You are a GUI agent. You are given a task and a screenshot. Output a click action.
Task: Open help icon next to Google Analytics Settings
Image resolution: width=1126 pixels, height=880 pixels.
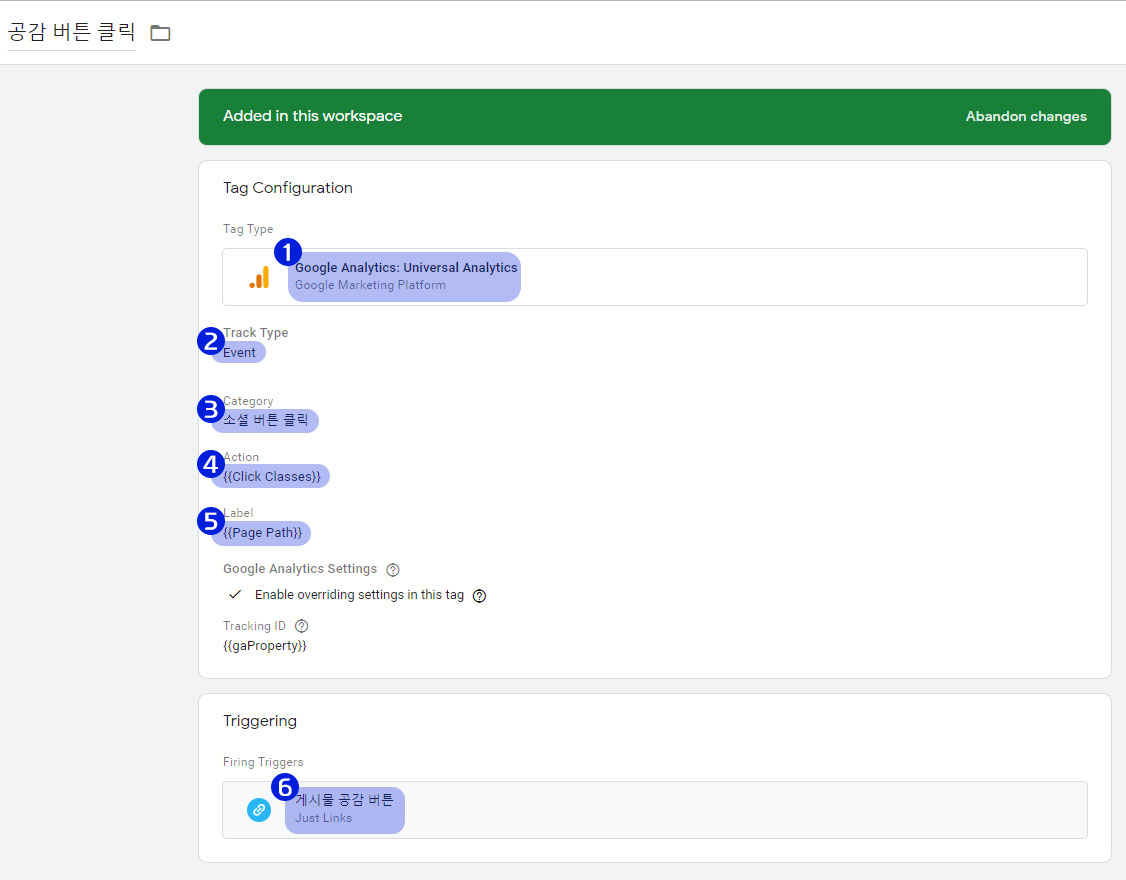[x=393, y=570]
